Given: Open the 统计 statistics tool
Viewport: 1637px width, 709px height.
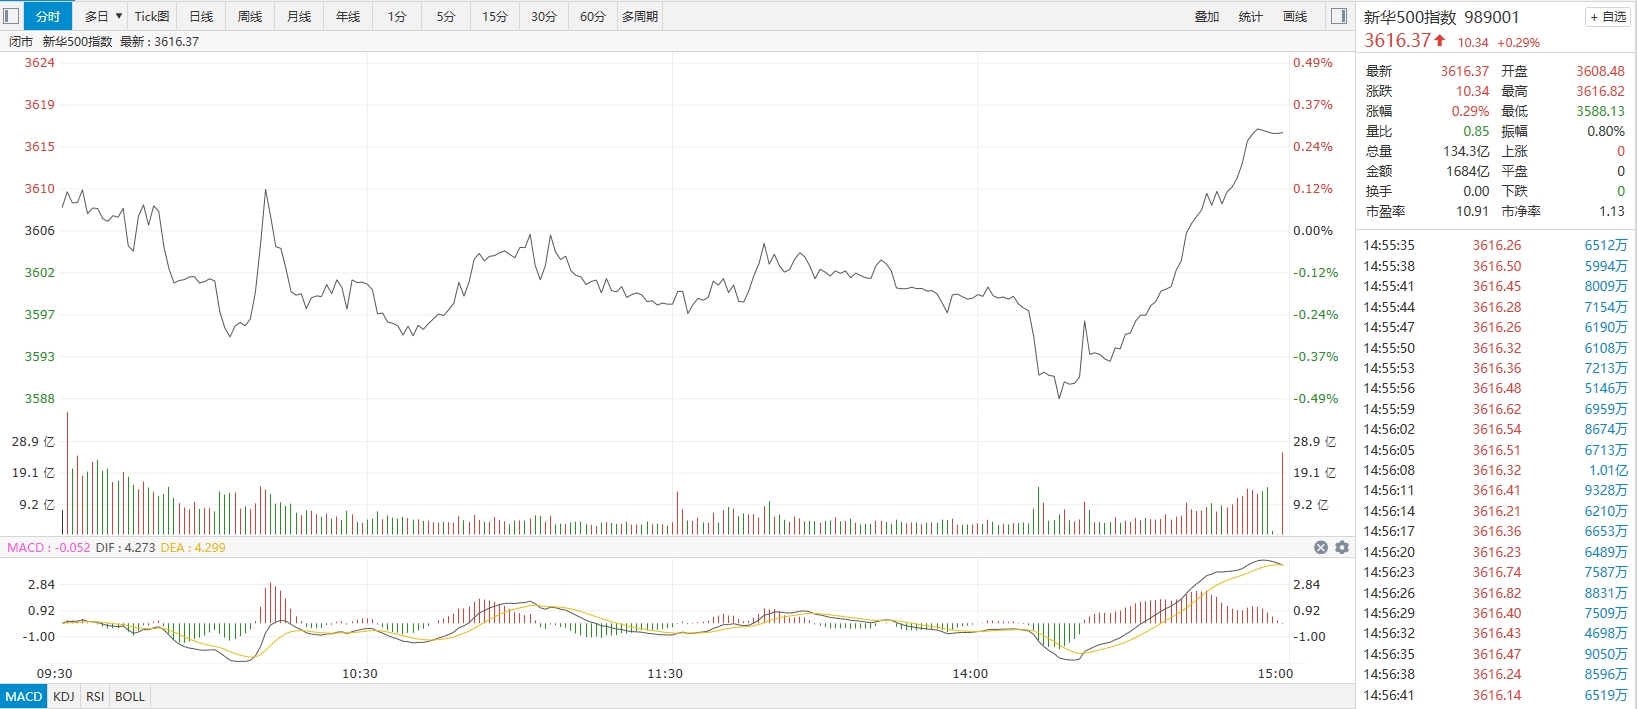Looking at the screenshot, I should (1251, 16).
